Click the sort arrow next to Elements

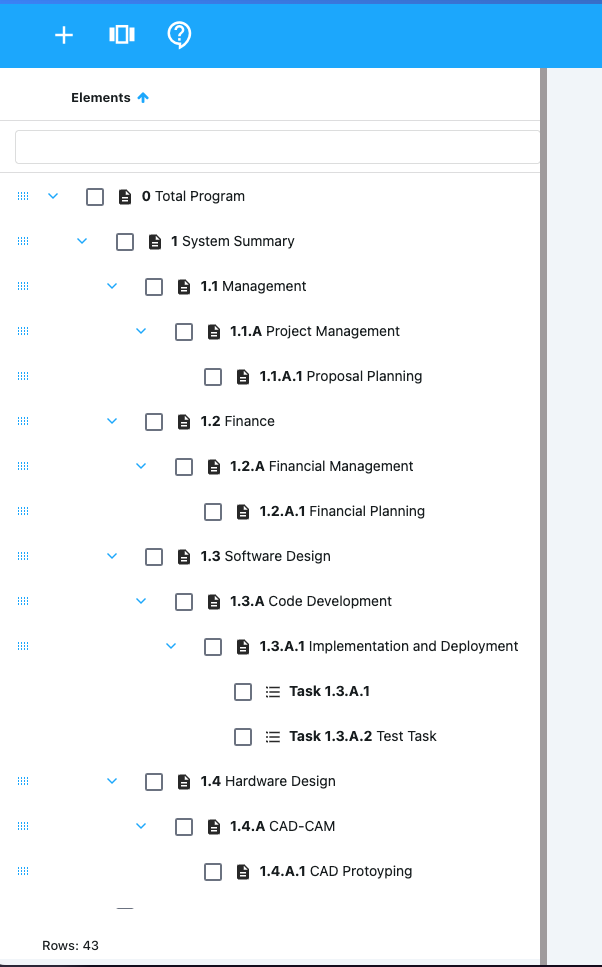143,98
